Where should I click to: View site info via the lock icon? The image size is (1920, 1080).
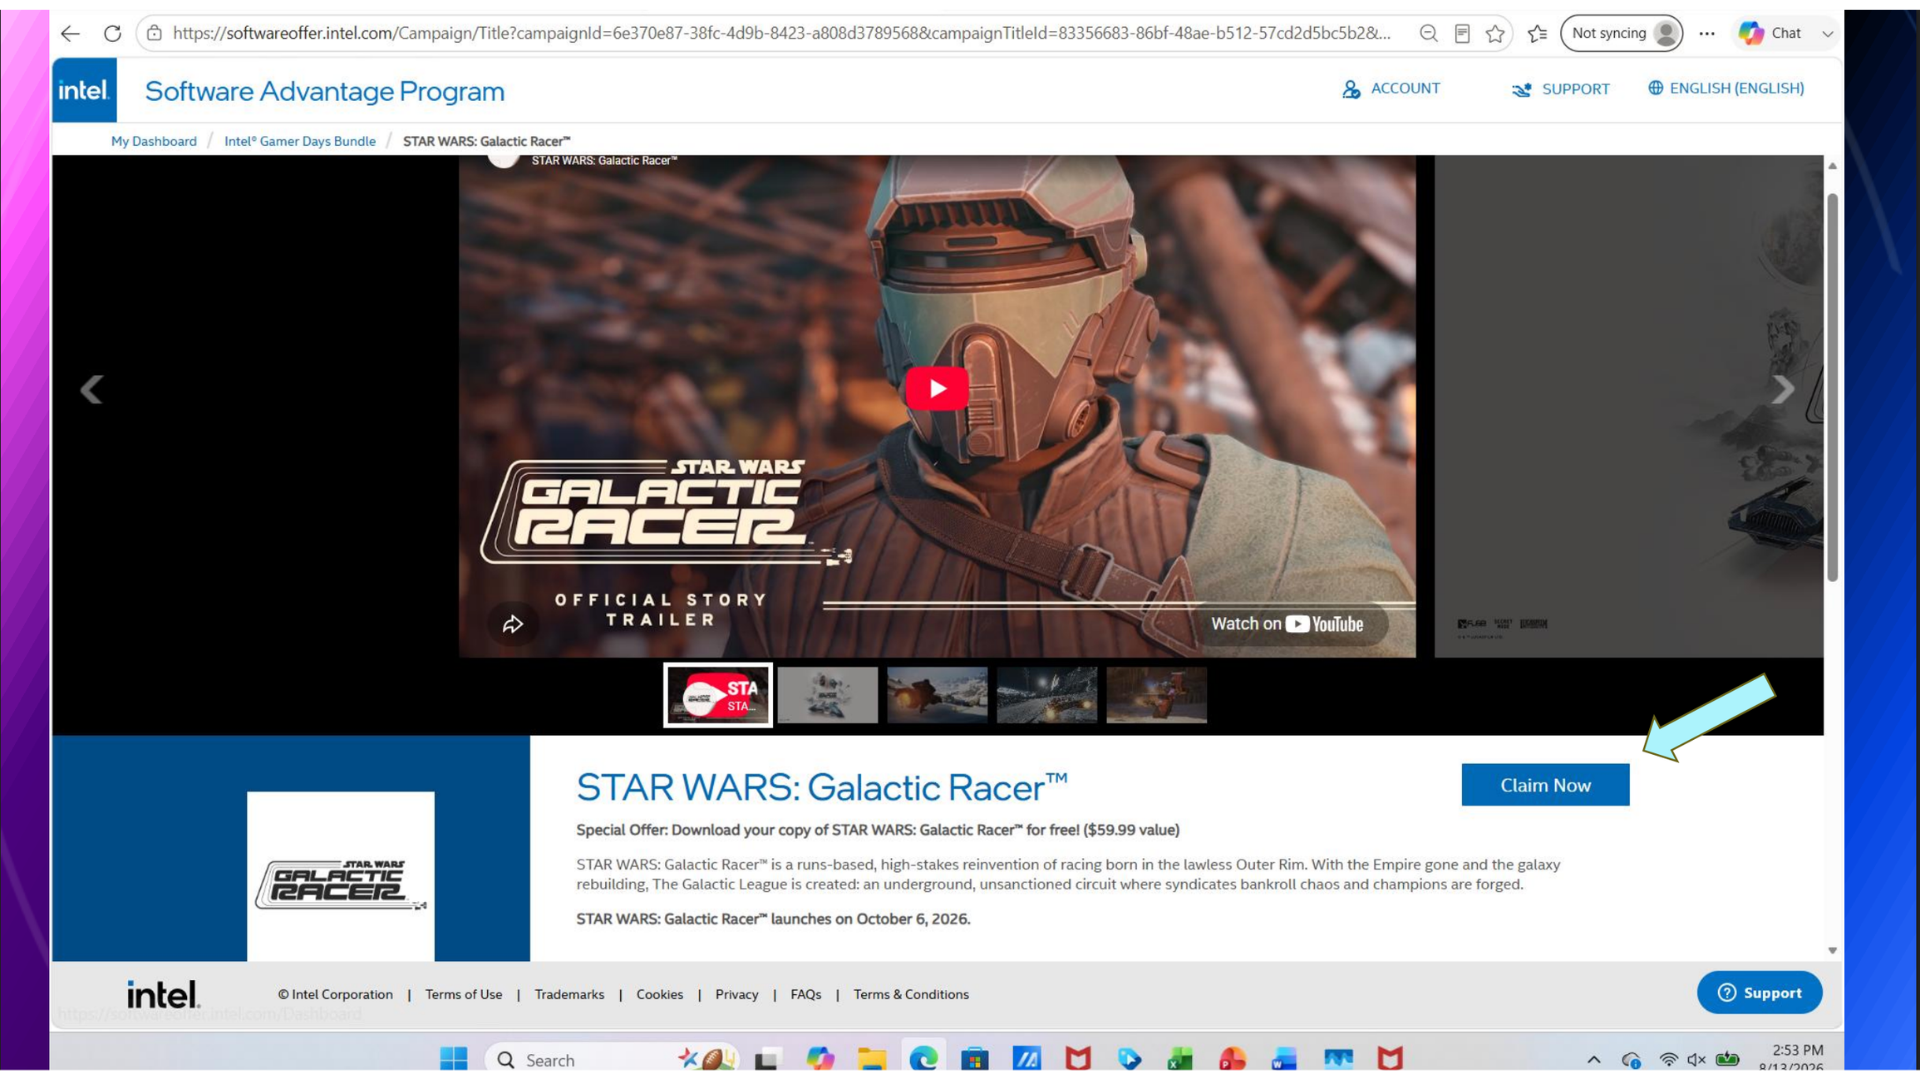pyautogui.click(x=154, y=33)
